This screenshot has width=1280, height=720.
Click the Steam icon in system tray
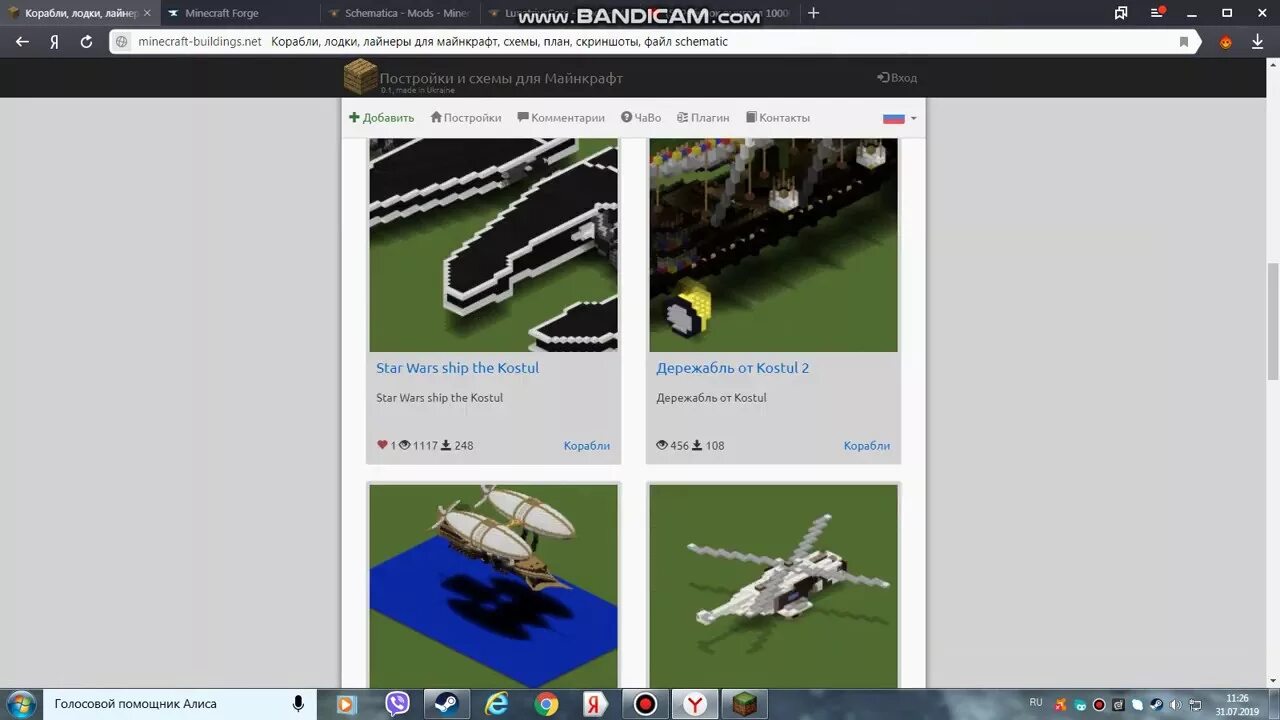[x=1156, y=704]
